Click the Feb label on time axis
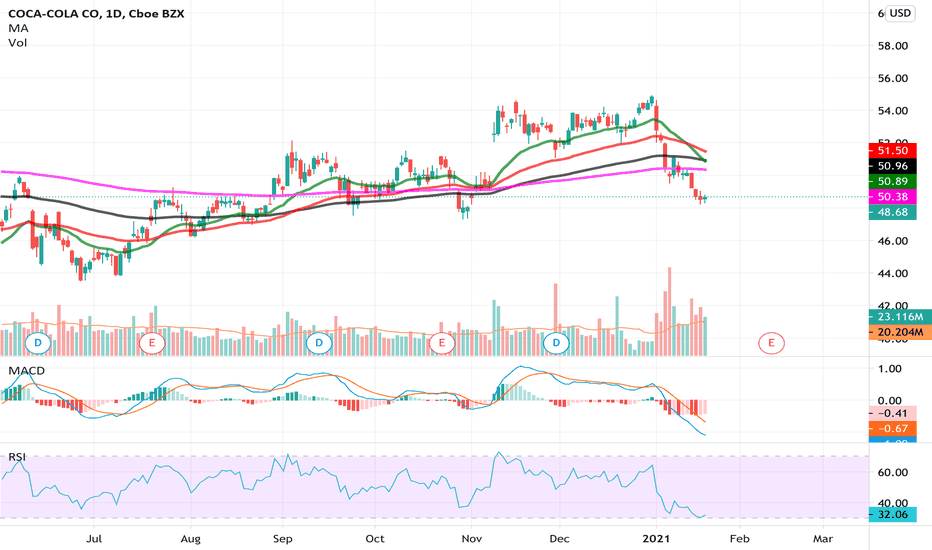The image size is (932, 550). tap(739, 539)
